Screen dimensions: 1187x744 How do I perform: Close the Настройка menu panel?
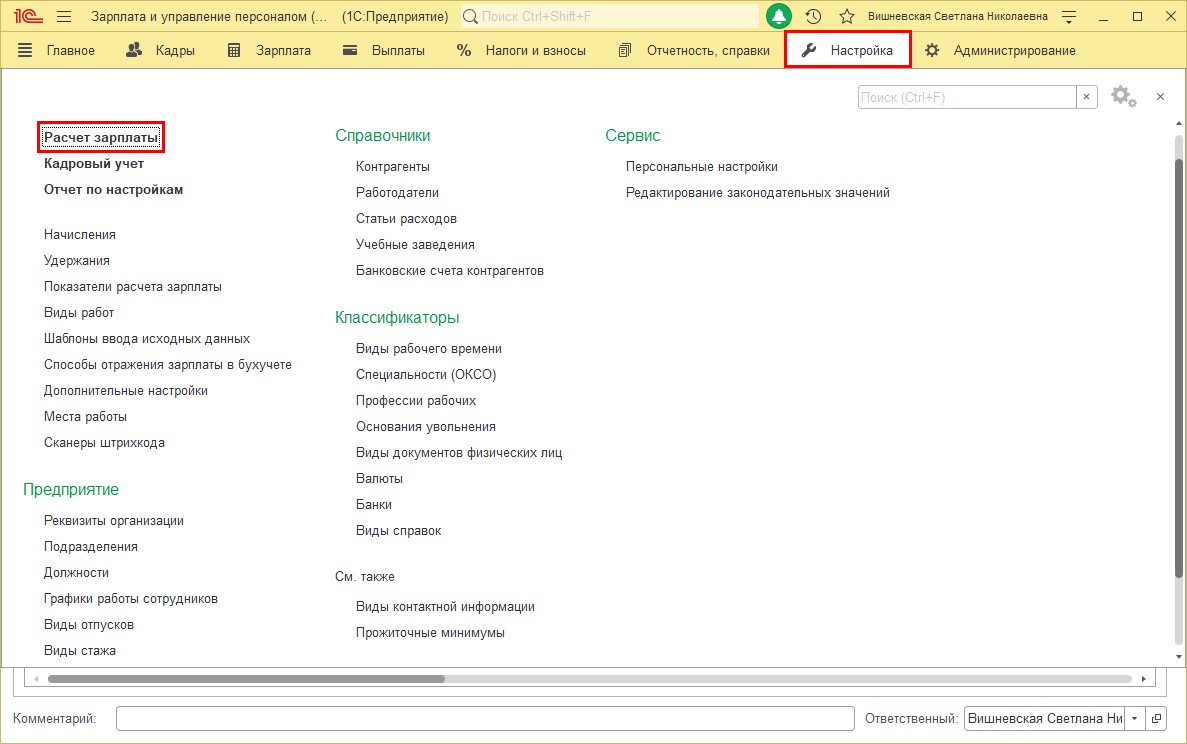[x=1161, y=97]
